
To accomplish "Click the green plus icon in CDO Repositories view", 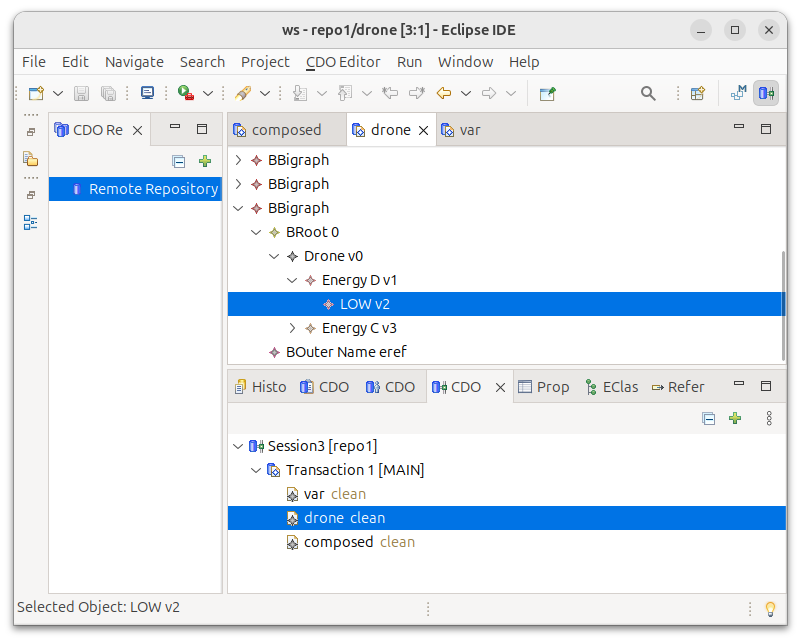I will tap(205, 161).
